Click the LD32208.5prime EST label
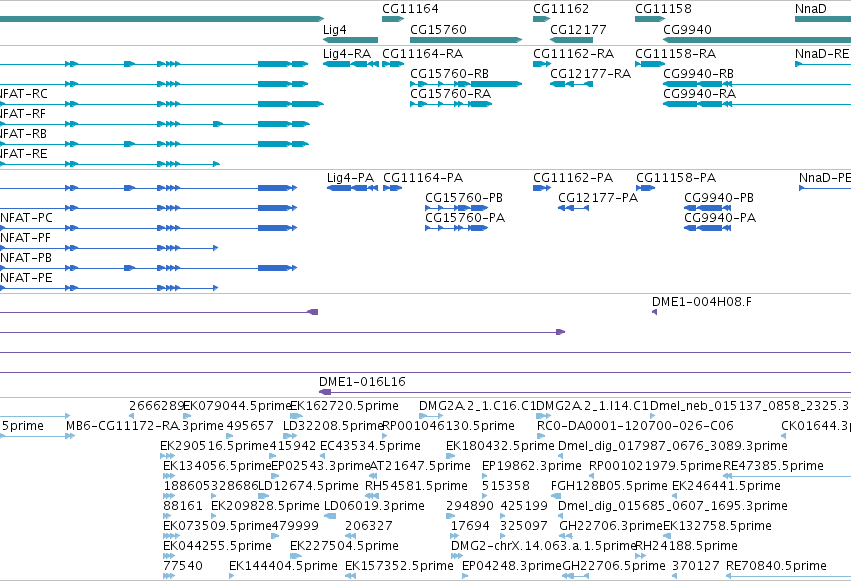 [x=333, y=426]
